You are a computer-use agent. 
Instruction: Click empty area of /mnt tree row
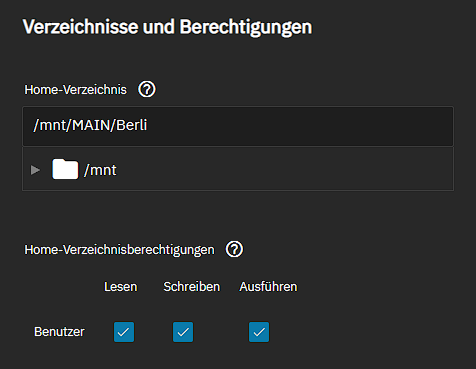tap(283, 170)
